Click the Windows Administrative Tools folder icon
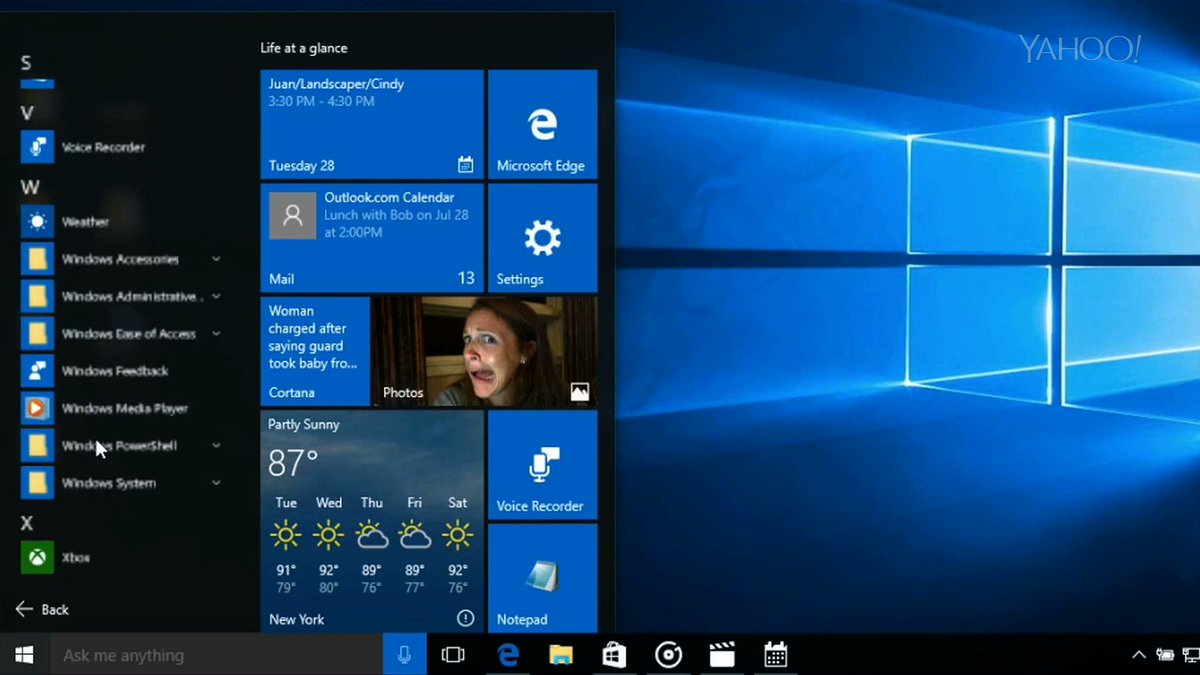This screenshot has width=1200, height=675. coord(37,296)
